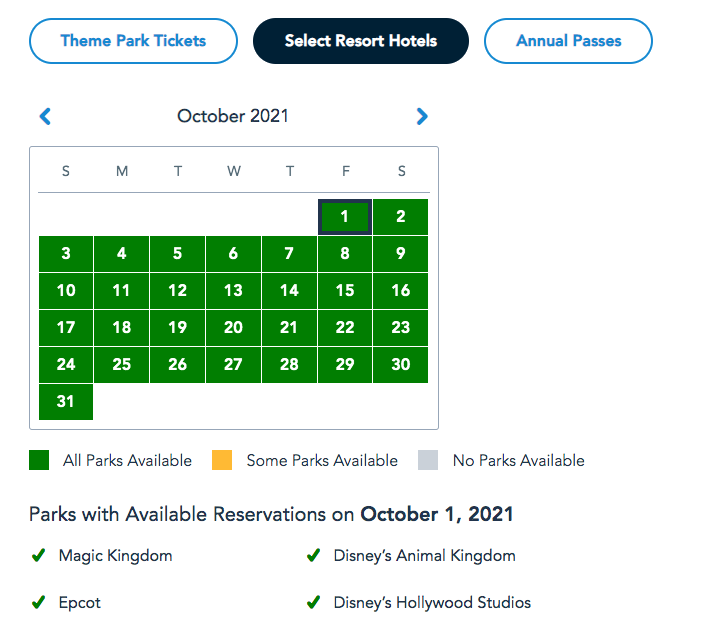726x633 pixels.
Task: Open the Annual Passes tab
Action: click(x=568, y=41)
